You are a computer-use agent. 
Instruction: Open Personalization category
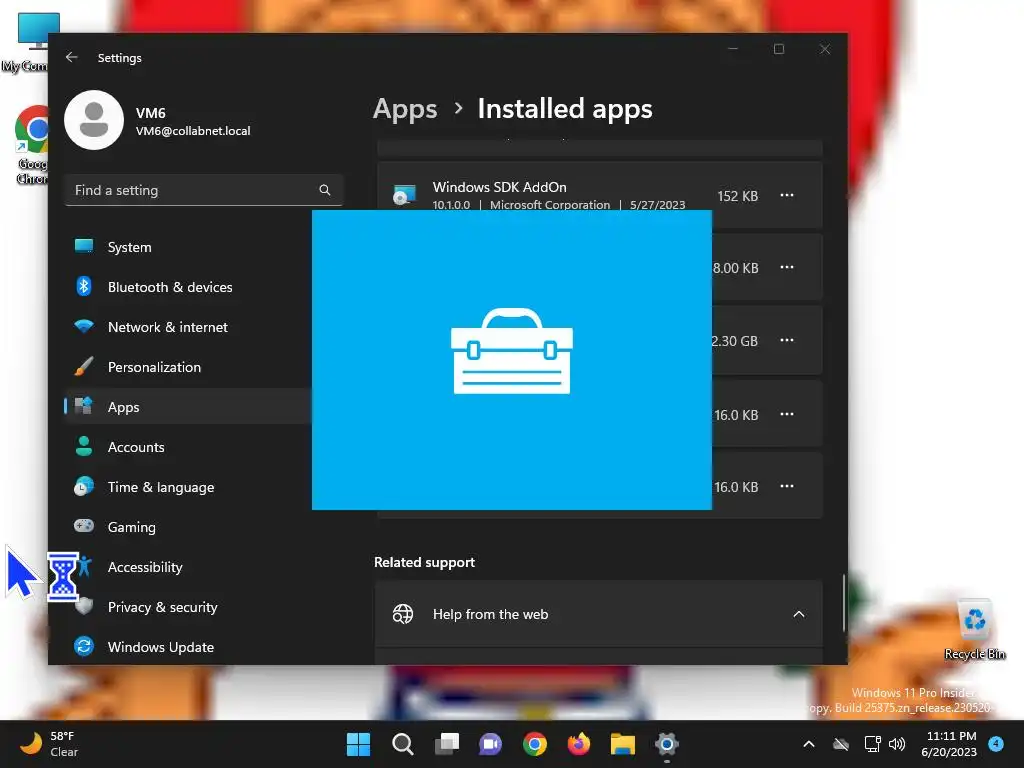pyautogui.click(x=188, y=367)
